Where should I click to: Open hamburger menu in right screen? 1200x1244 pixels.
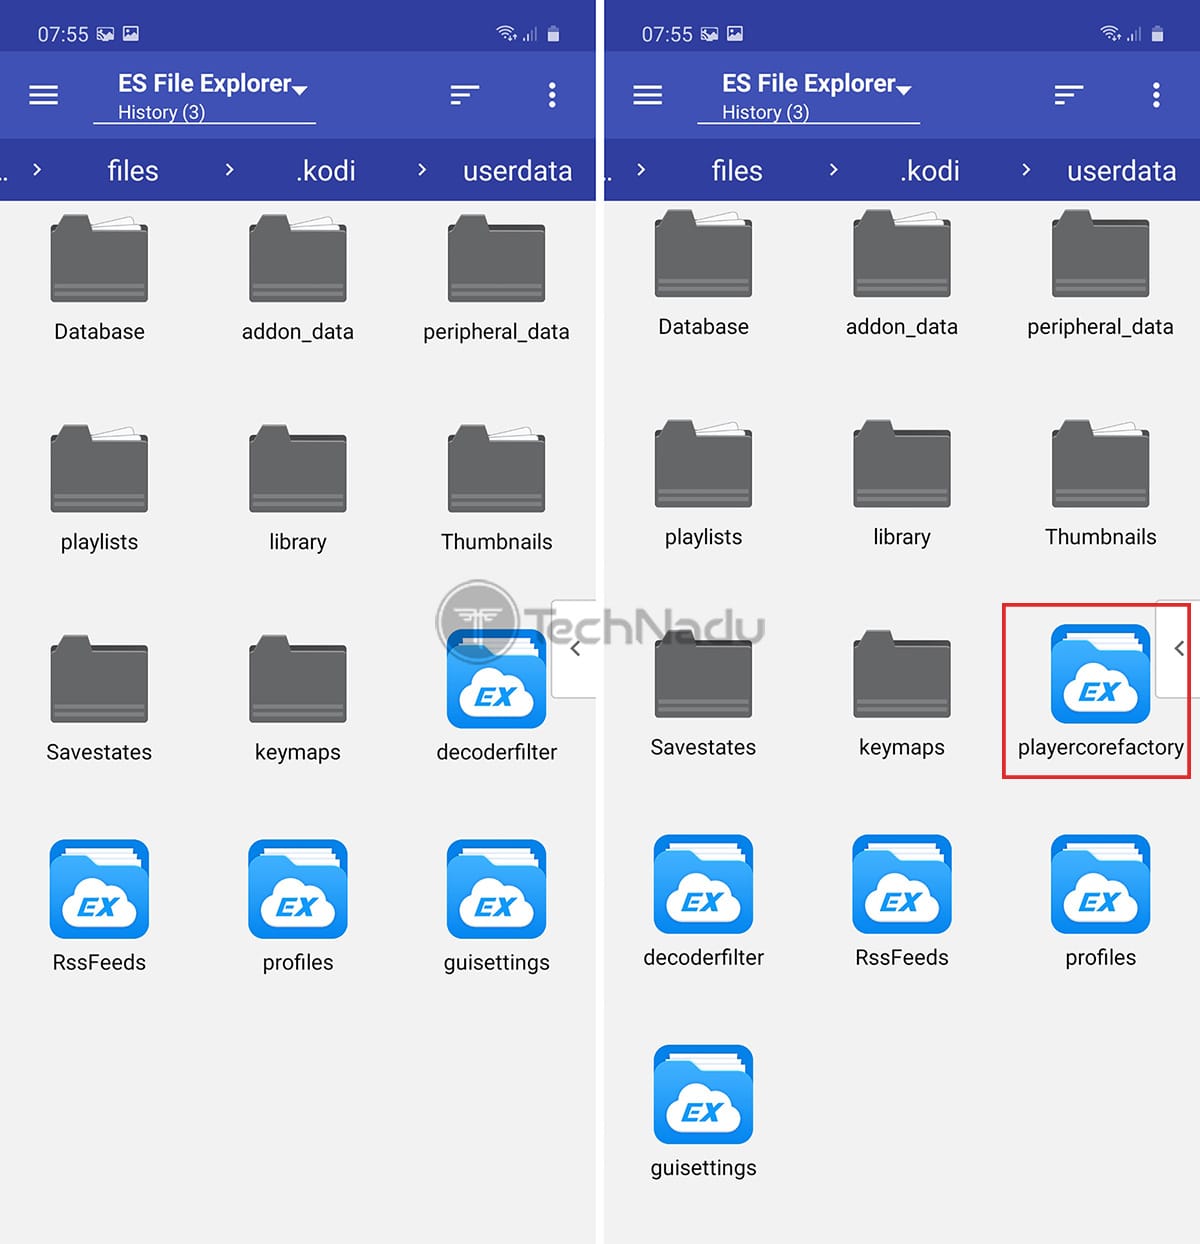(647, 95)
